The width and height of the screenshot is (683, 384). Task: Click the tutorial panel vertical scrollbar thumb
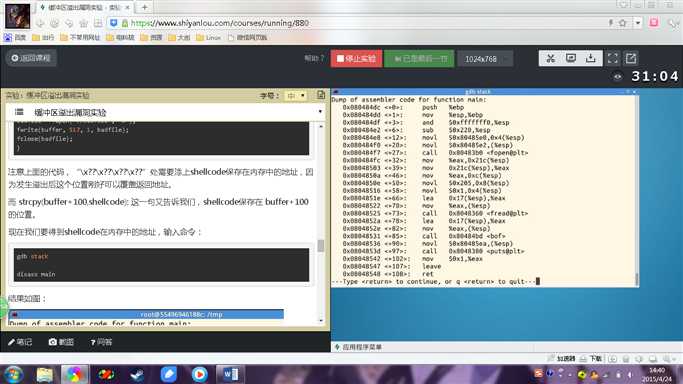(321, 246)
